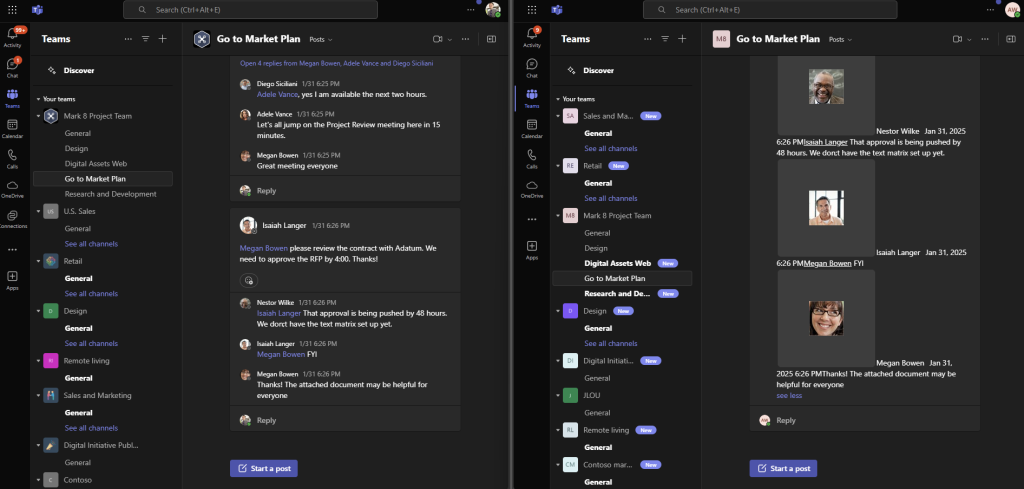Open OneDrive in the right window rail

[x=532, y=189]
